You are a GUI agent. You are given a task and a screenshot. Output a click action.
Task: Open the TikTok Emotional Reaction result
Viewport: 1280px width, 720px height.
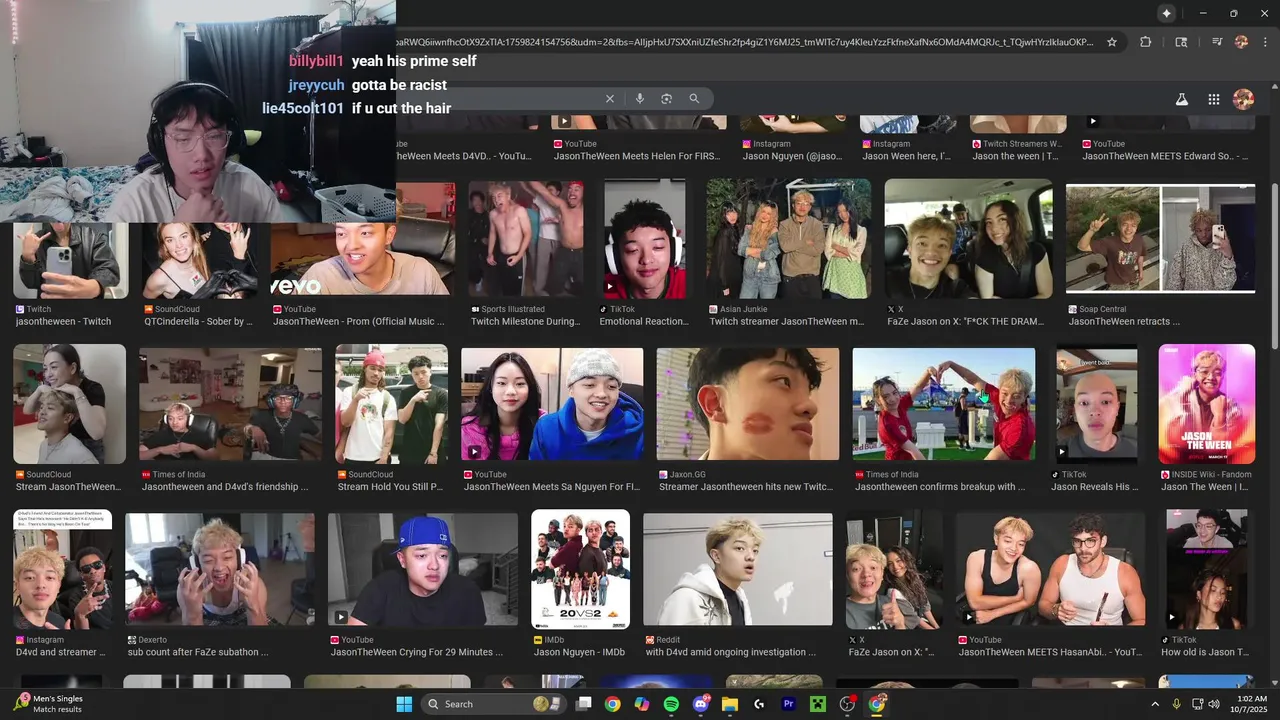[x=645, y=239]
